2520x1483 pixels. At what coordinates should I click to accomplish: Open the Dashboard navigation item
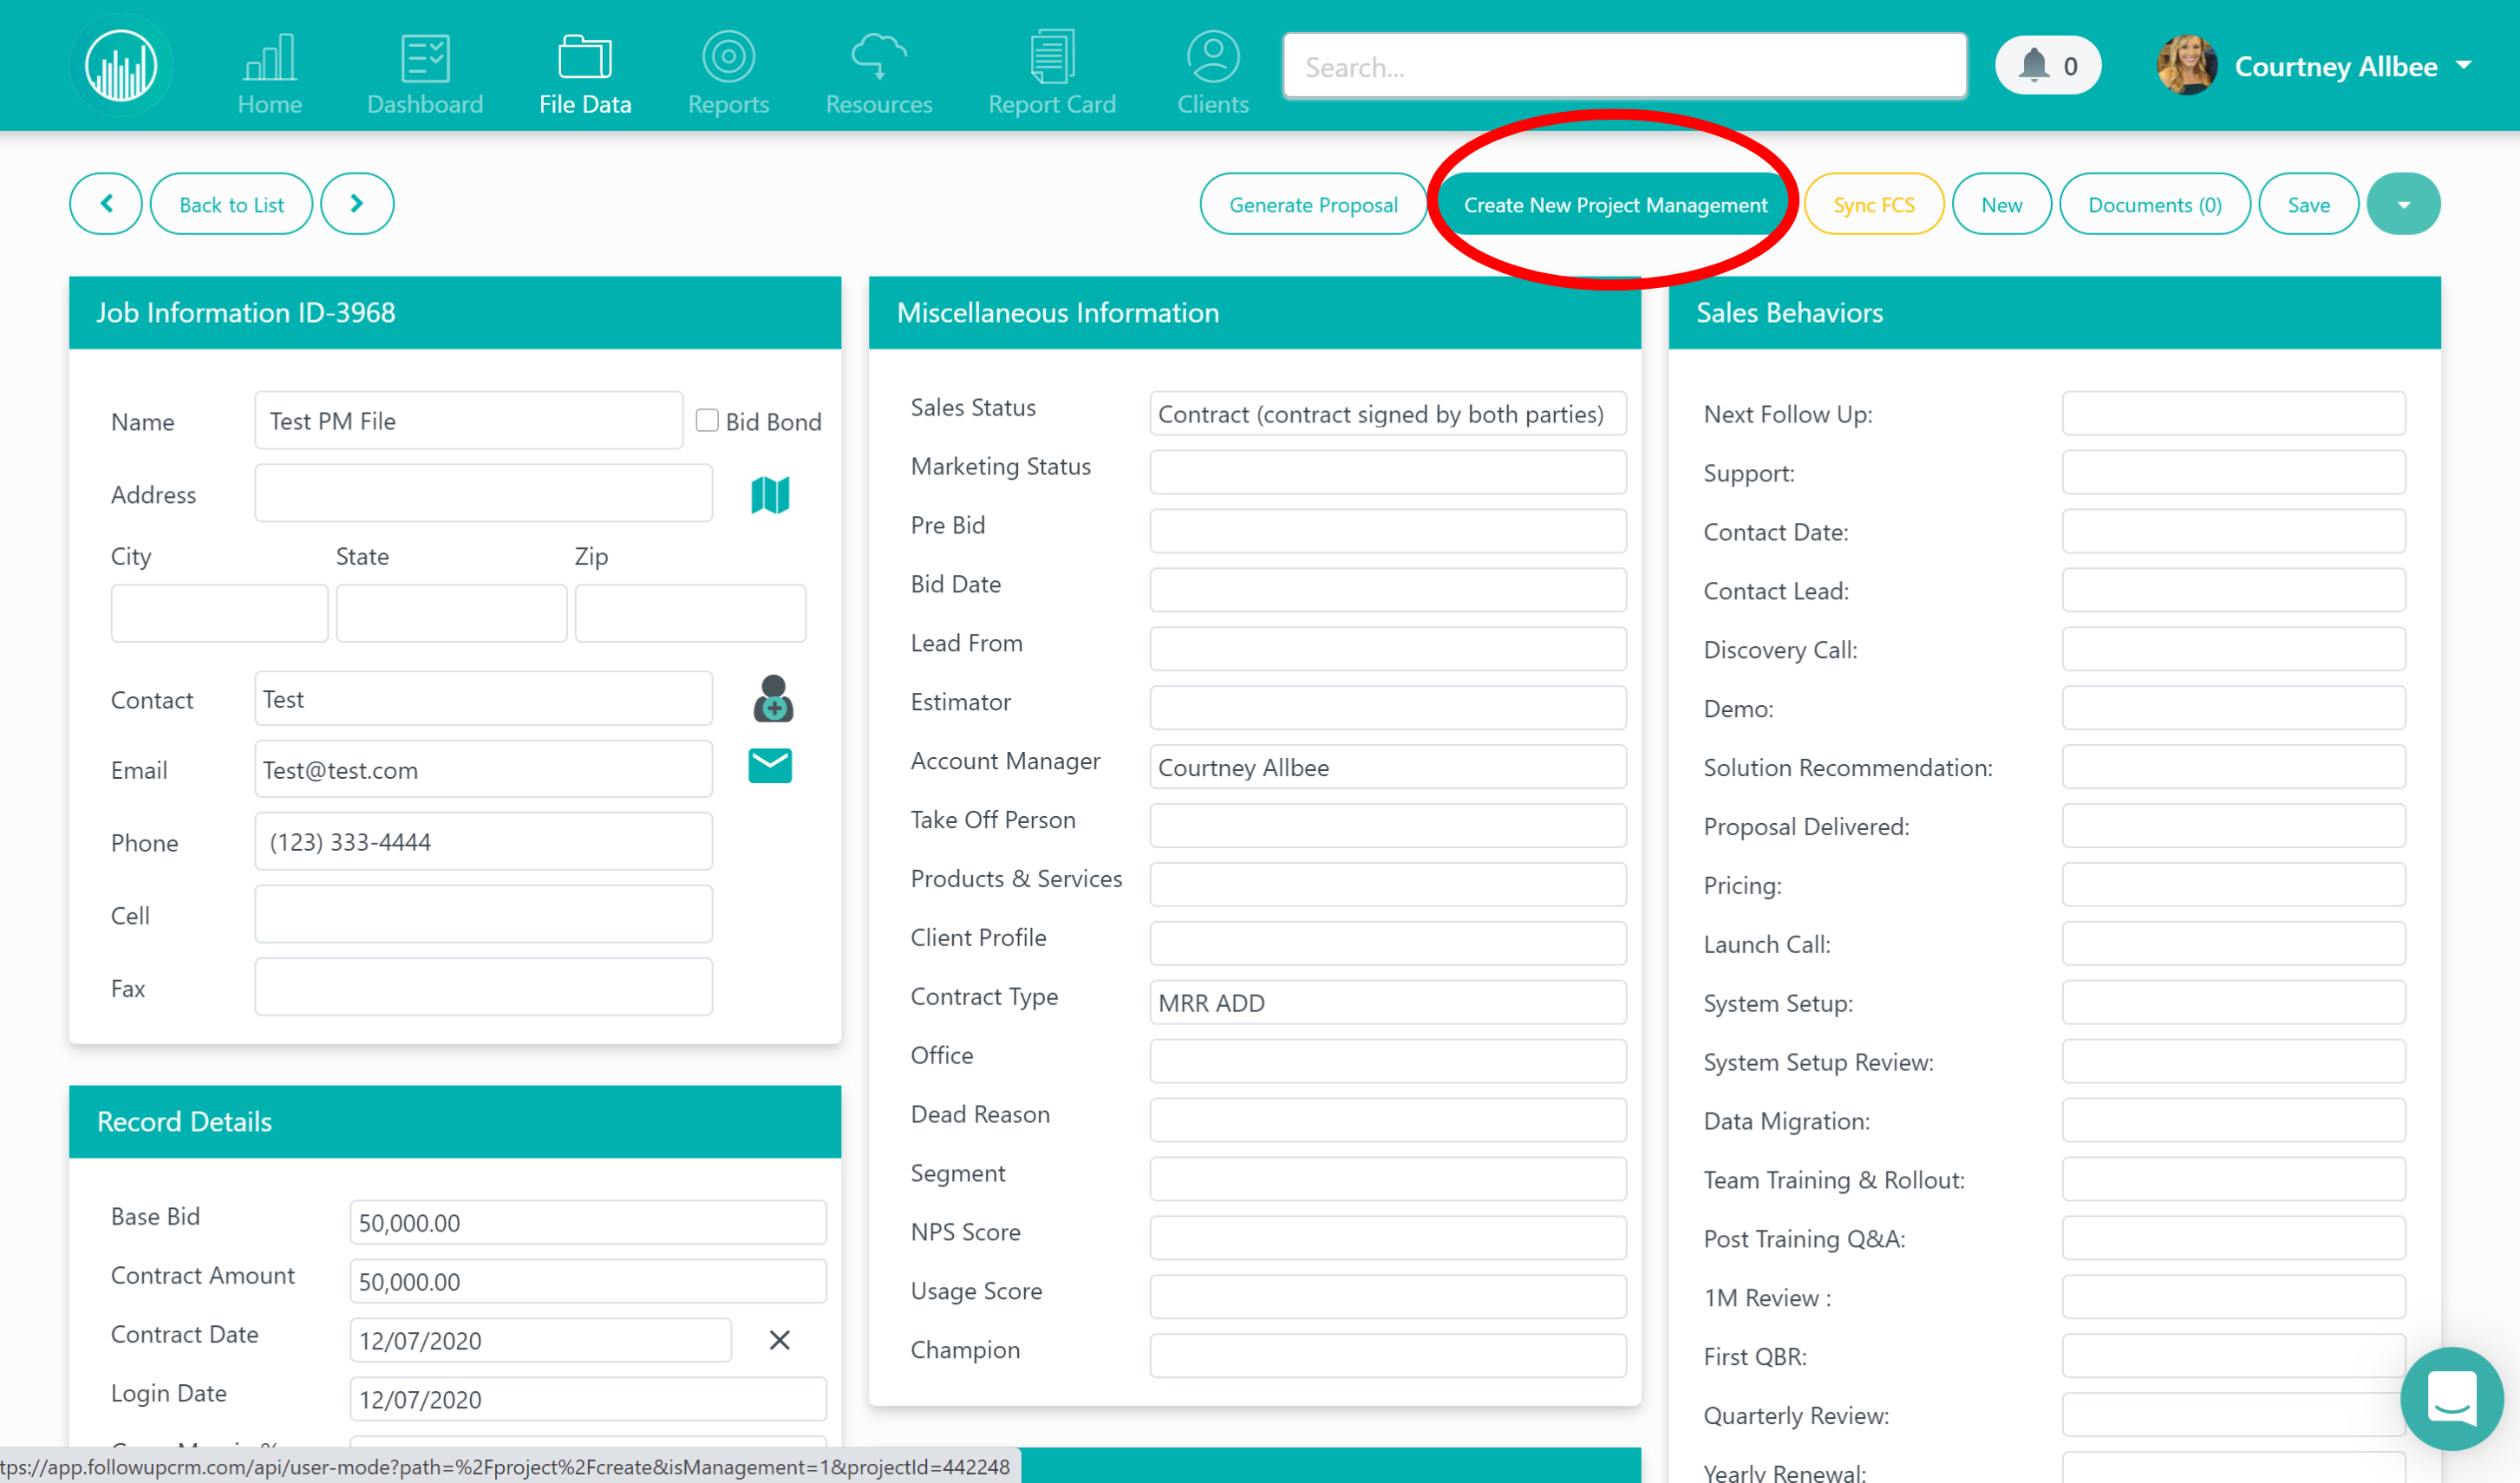tap(425, 73)
